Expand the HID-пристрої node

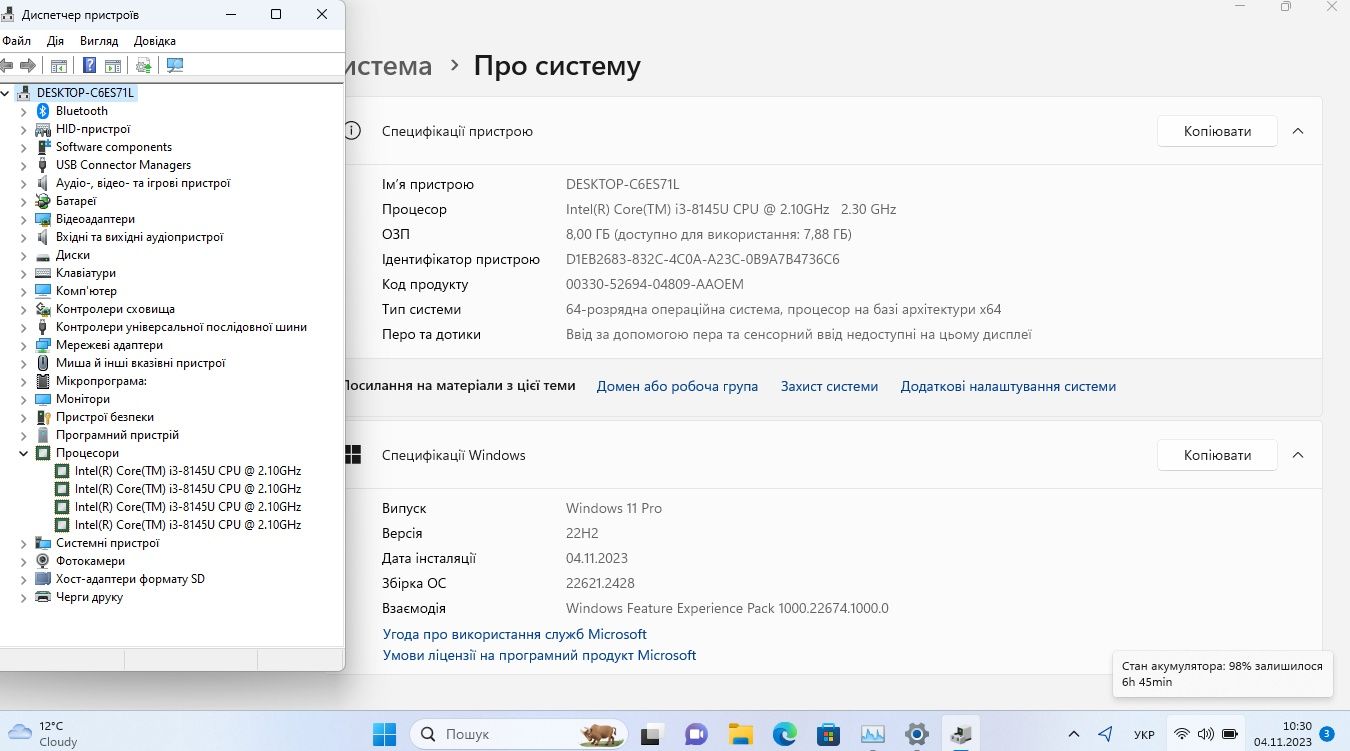point(24,129)
